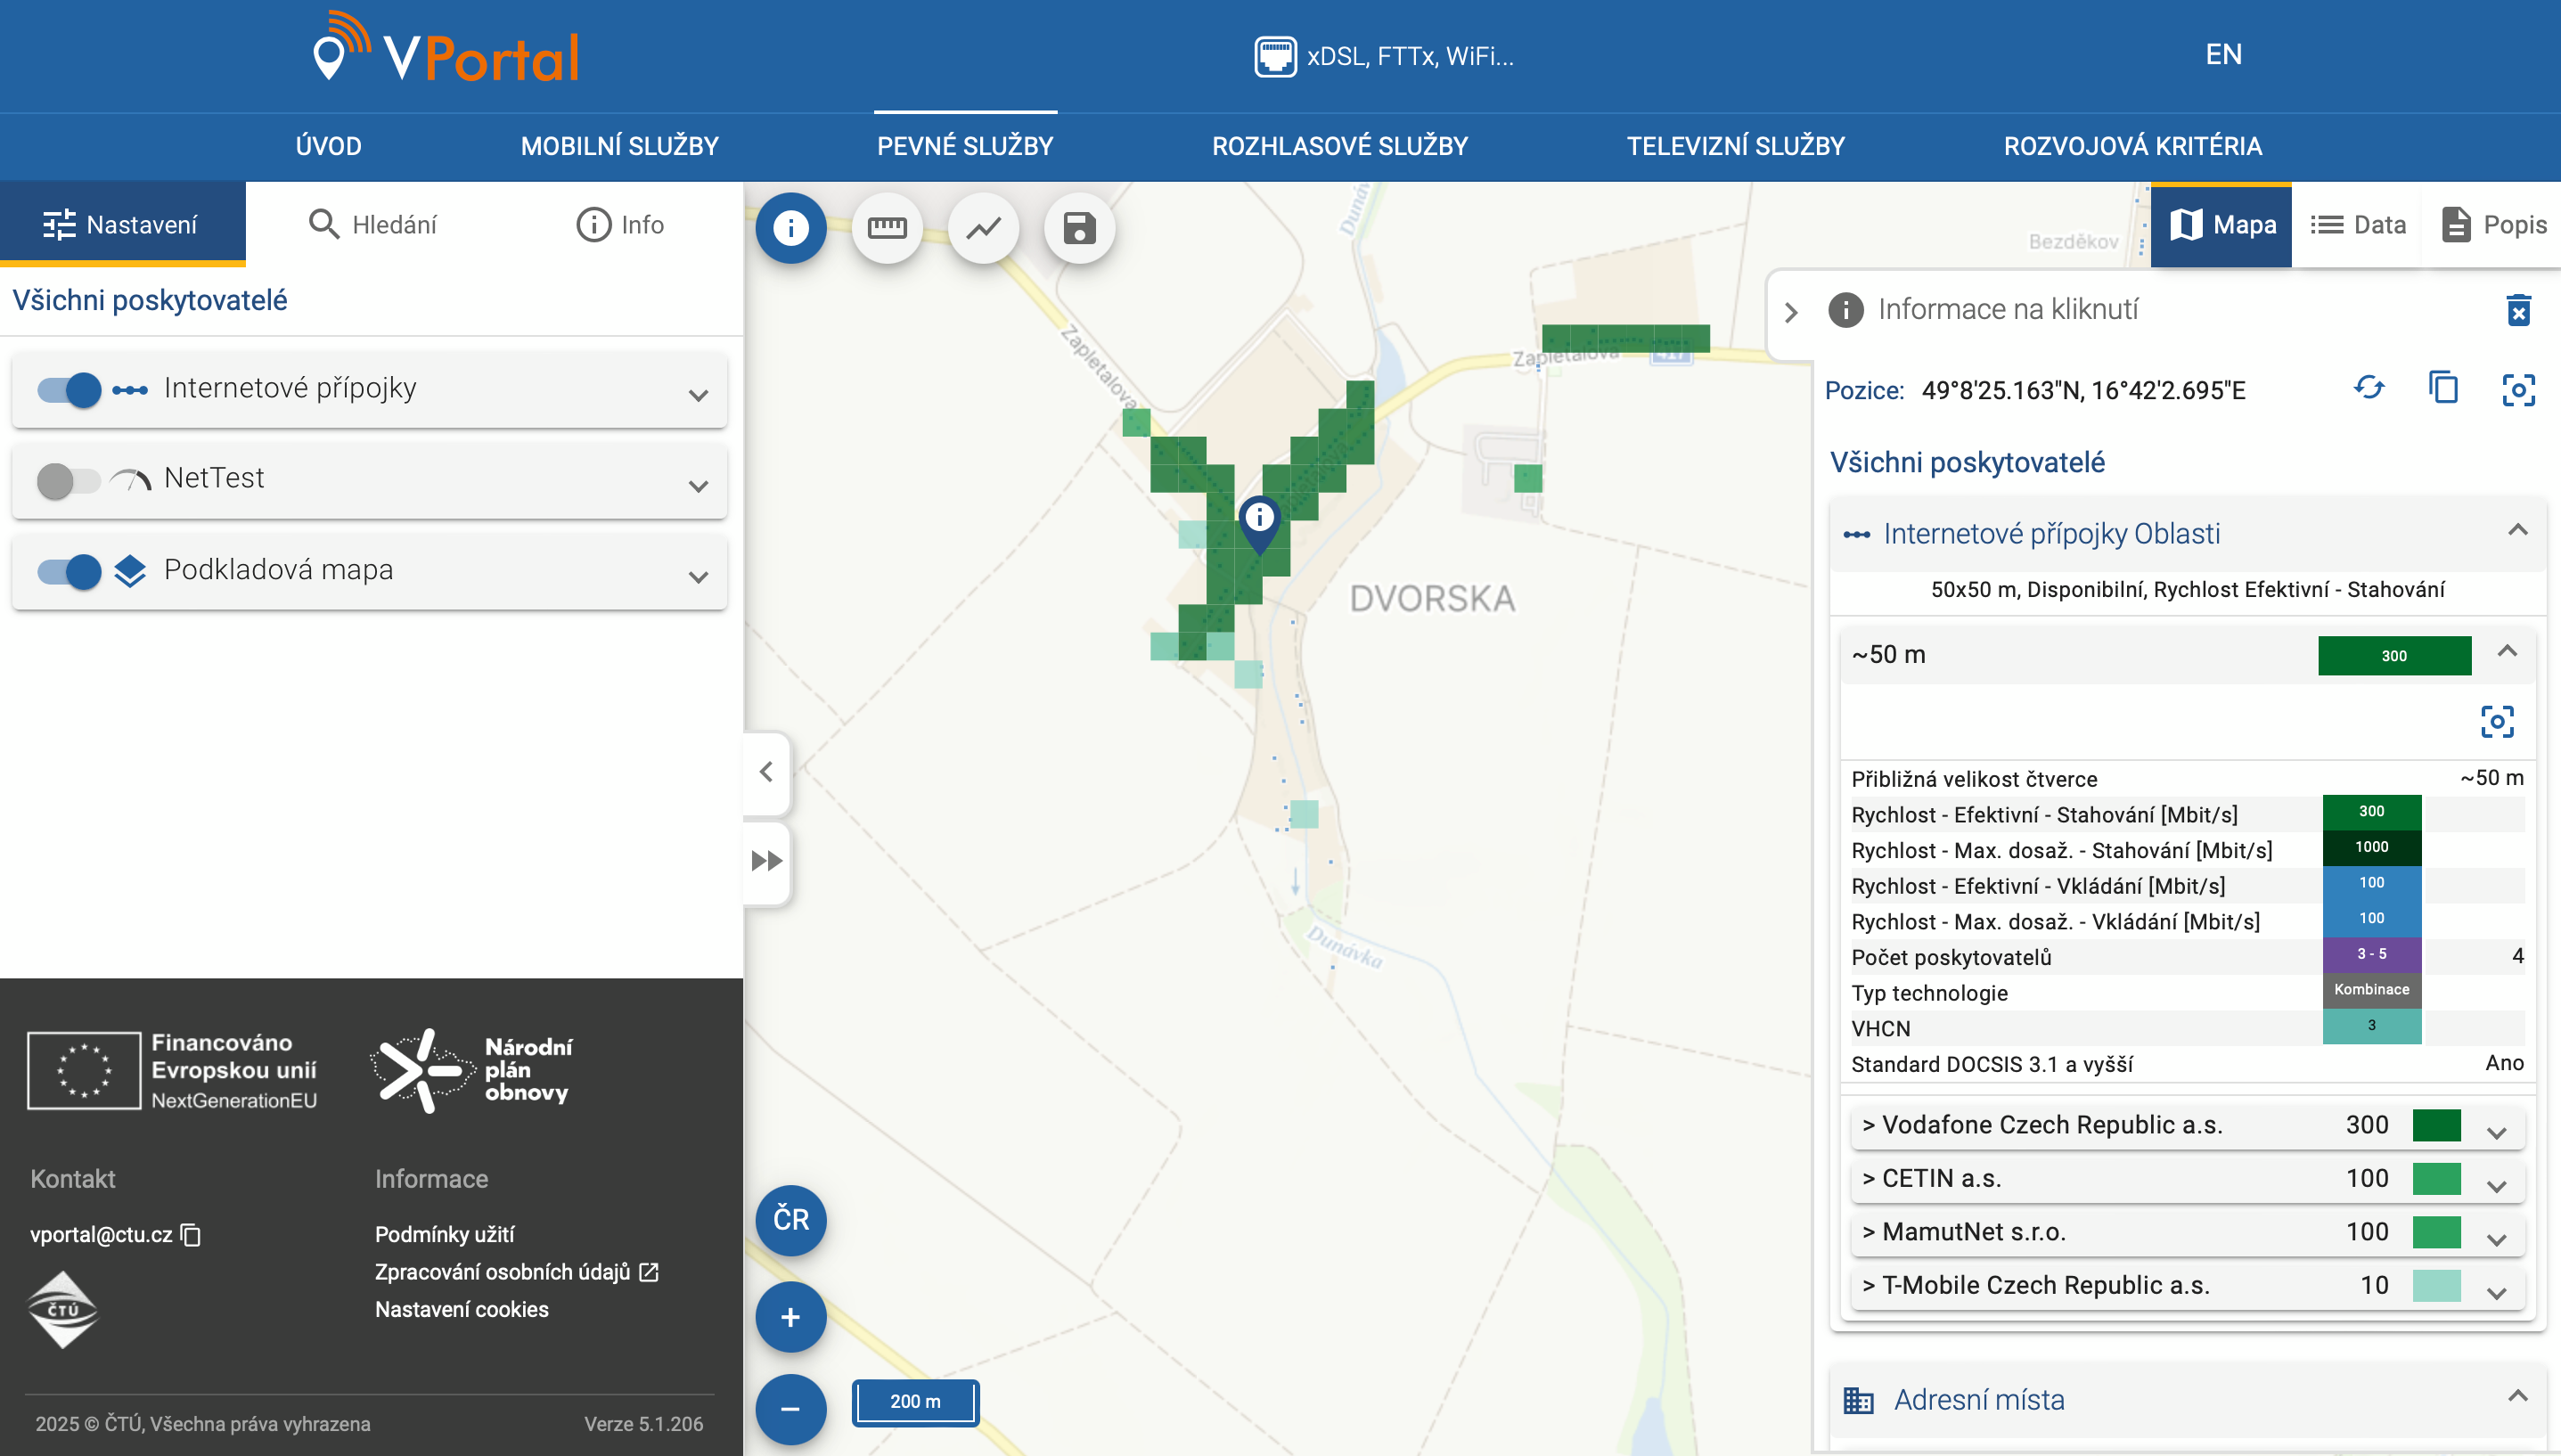Center map on position coordinates
Image resolution: width=2561 pixels, height=1456 pixels.
[x=2517, y=390]
